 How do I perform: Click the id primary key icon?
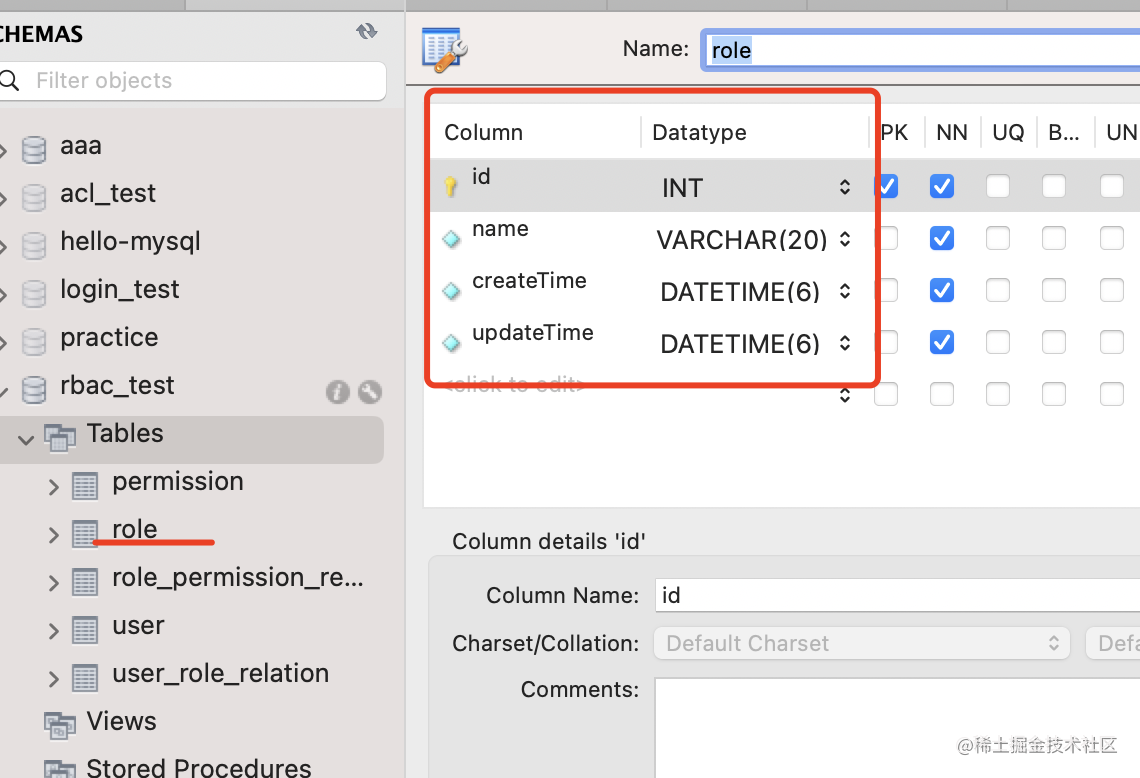click(451, 186)
